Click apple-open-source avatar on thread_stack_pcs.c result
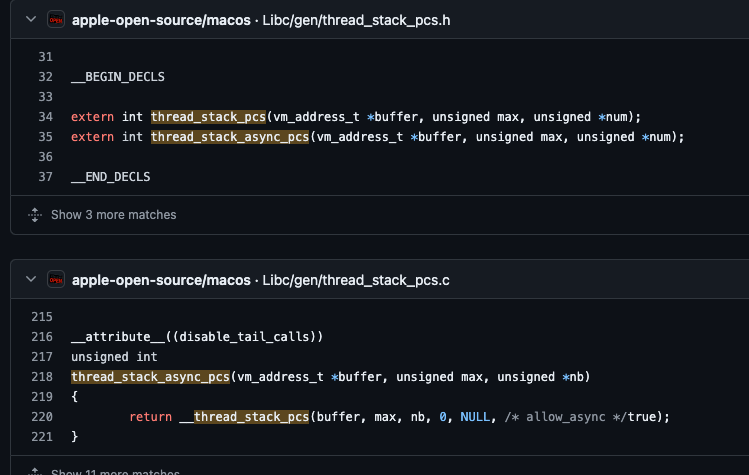The width and height of the screenshot is (749, 475). point(56,280)
